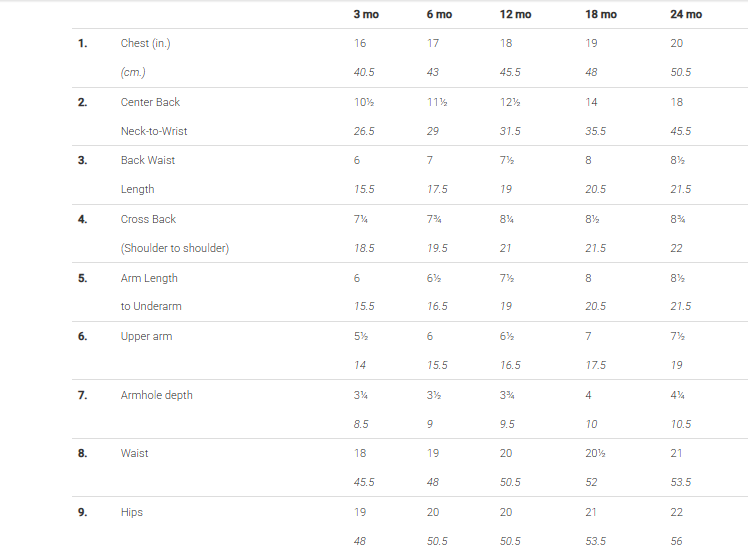The width and height of the screenshot is (748, 558).
Task: Select the Center Back row label
Action: pyautogui.click(x=150, y=102)
